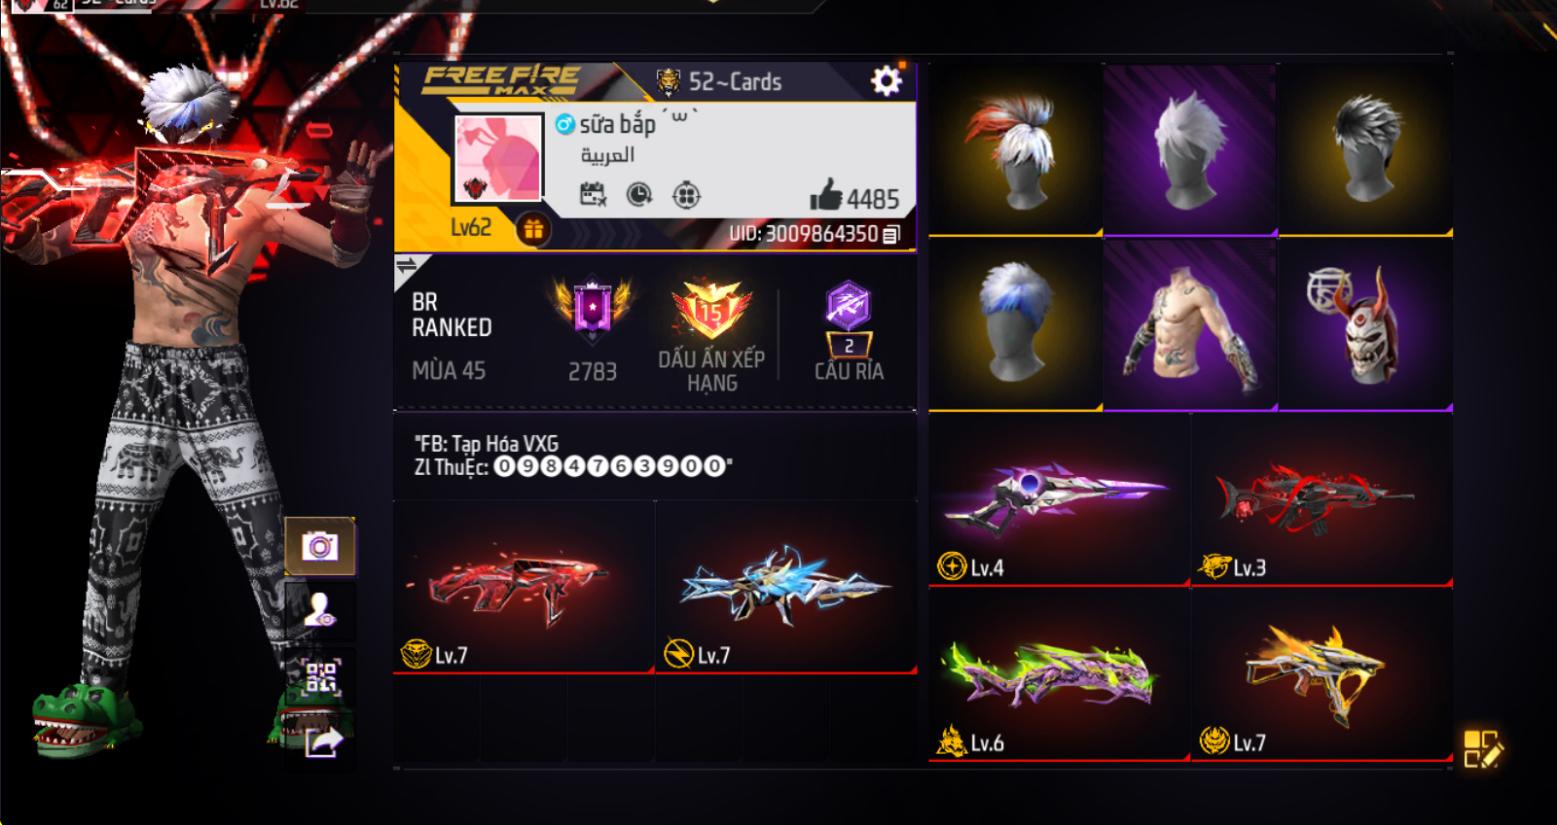This screenshot has width=1557, height=825.
Task: Open the calendar icon under player name
Action: tap(593, 195)
